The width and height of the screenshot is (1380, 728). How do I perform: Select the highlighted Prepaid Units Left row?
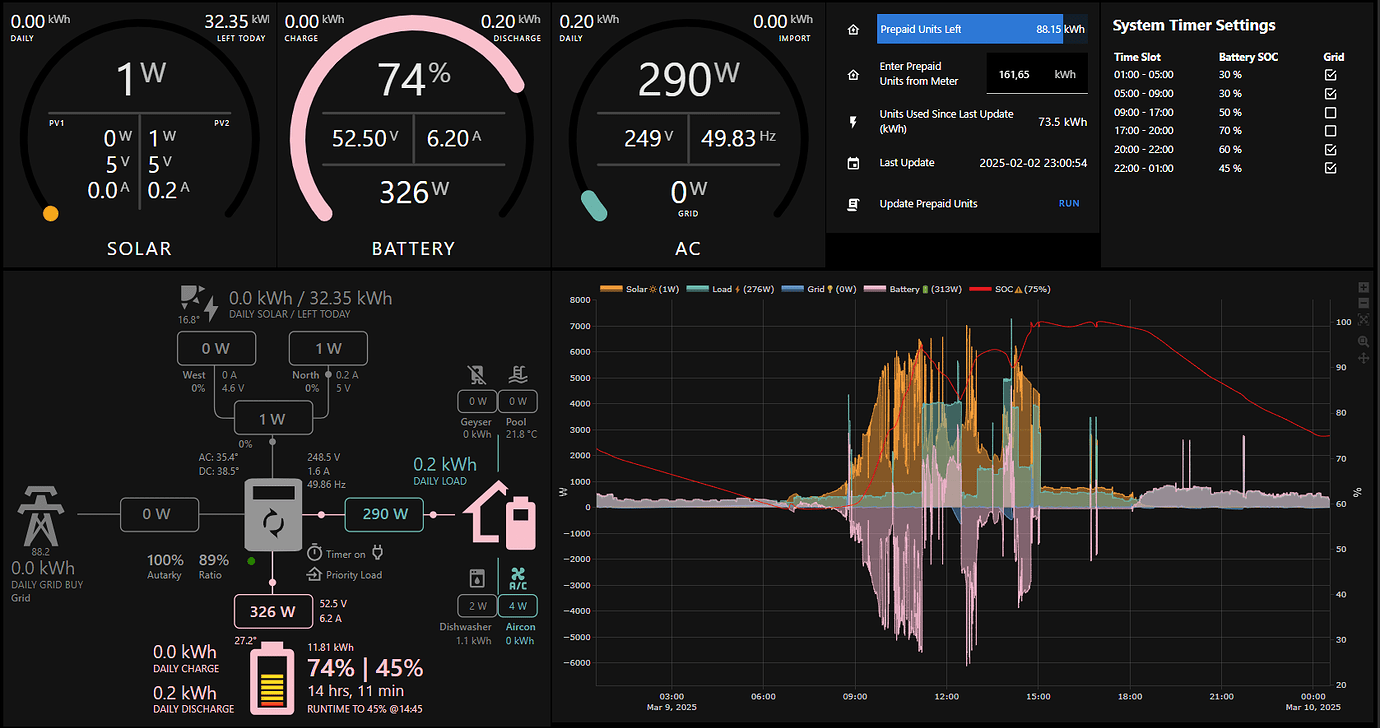point(969,29)
